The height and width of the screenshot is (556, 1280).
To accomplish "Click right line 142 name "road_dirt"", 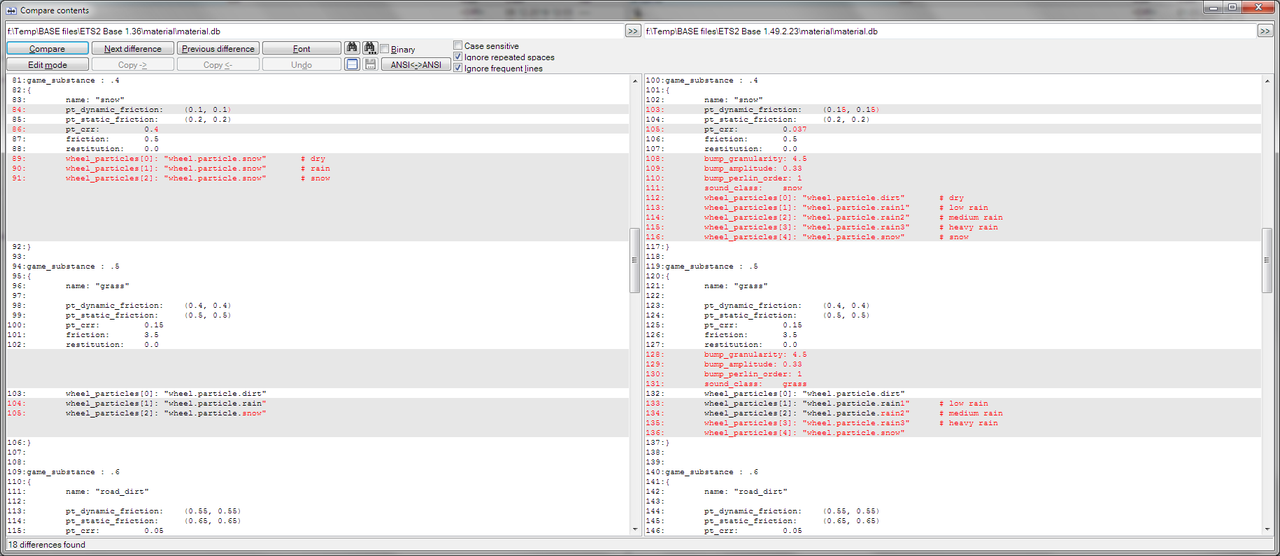I will click(954, 491).
